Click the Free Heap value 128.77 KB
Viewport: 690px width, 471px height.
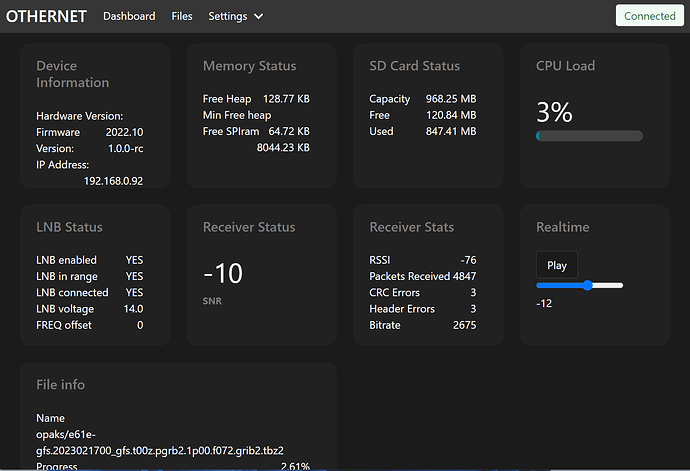click(286, 99)
